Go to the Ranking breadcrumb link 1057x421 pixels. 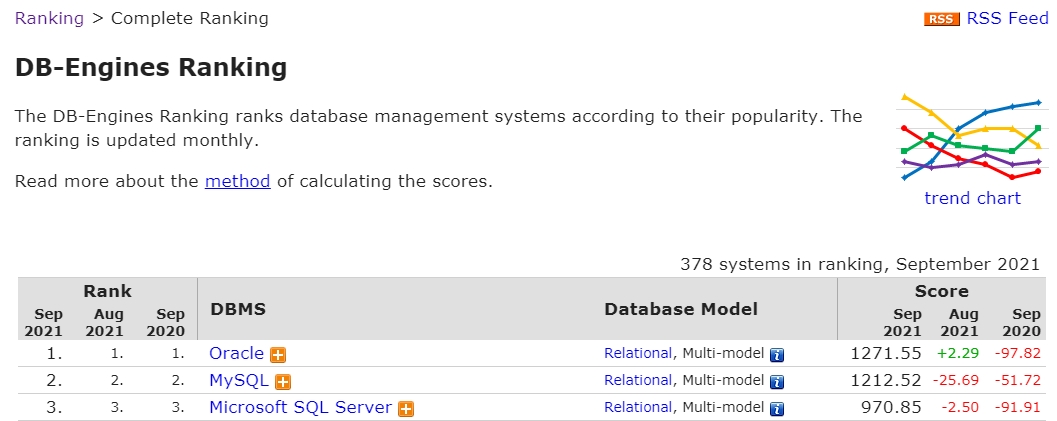[x=49, y=18]
